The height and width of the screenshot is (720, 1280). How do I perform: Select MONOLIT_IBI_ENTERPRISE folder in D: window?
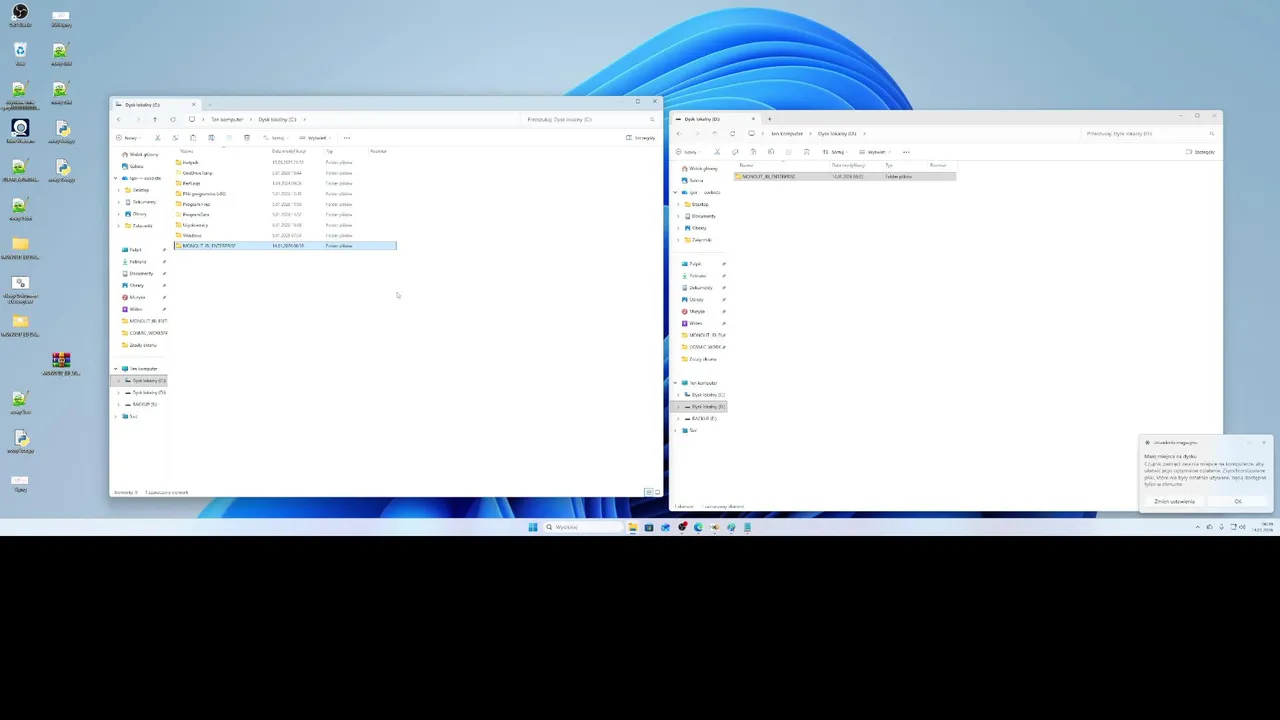click(845, 176)
